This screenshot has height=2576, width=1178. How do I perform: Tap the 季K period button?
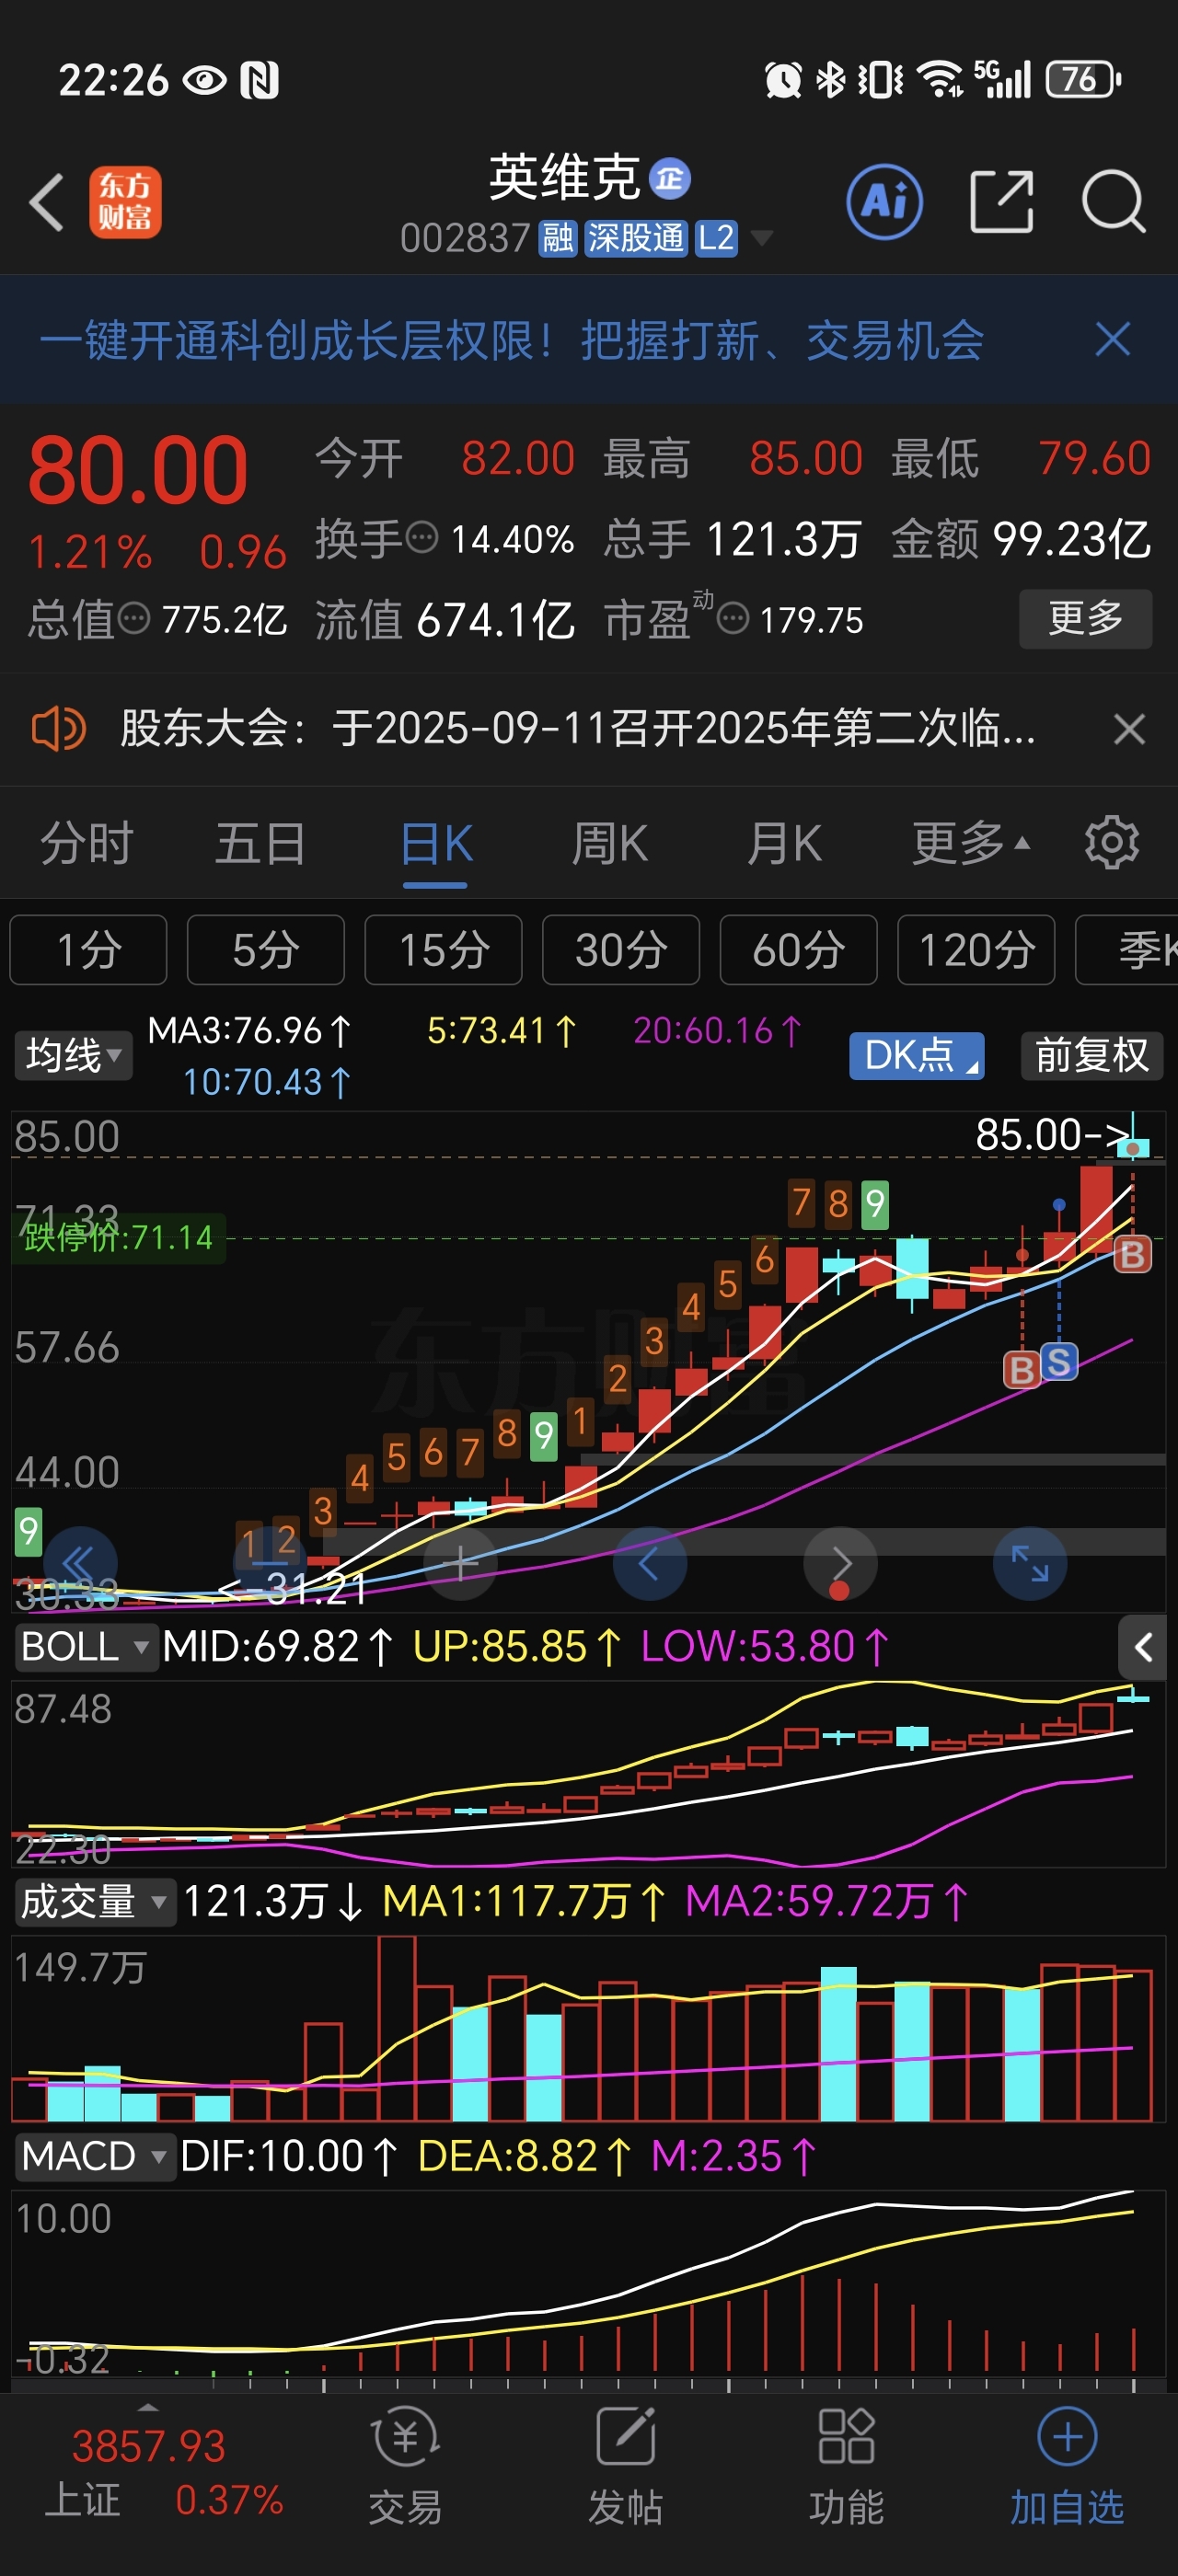click(x=1127, y=950)
